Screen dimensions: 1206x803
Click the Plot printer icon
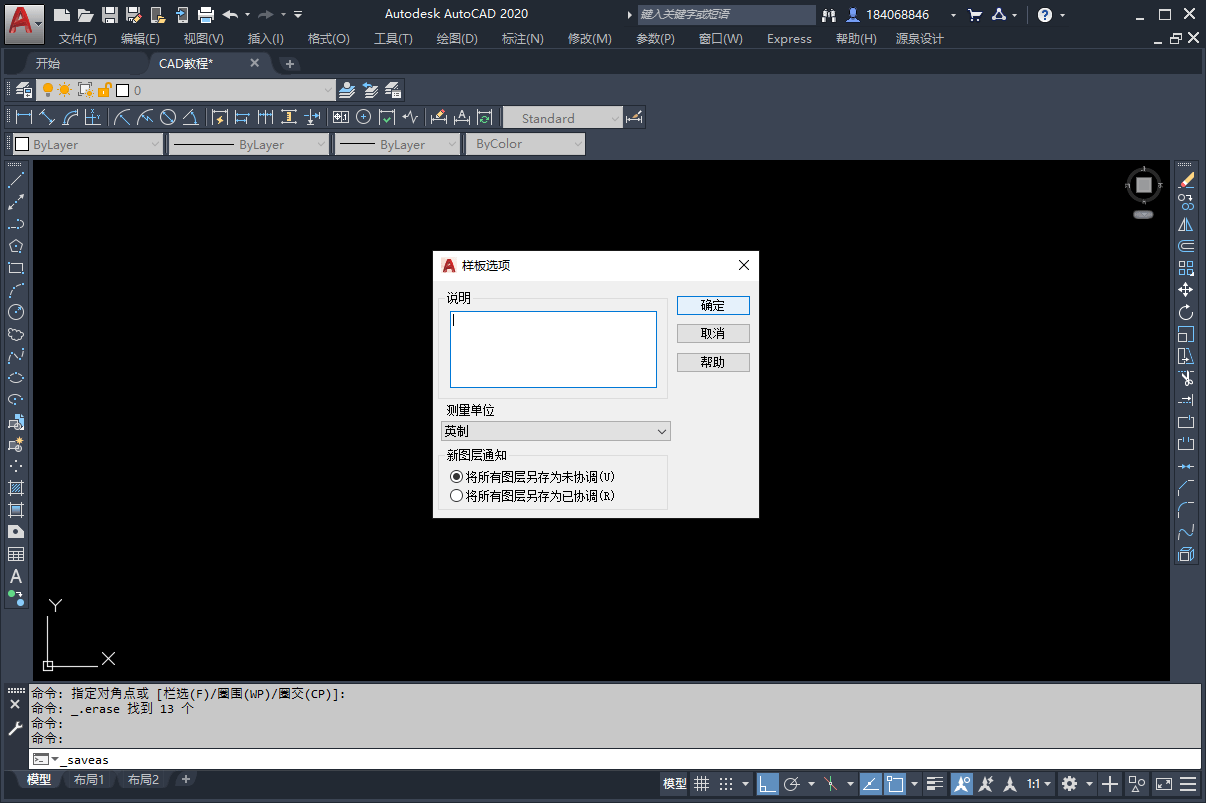tap(206, 15)
